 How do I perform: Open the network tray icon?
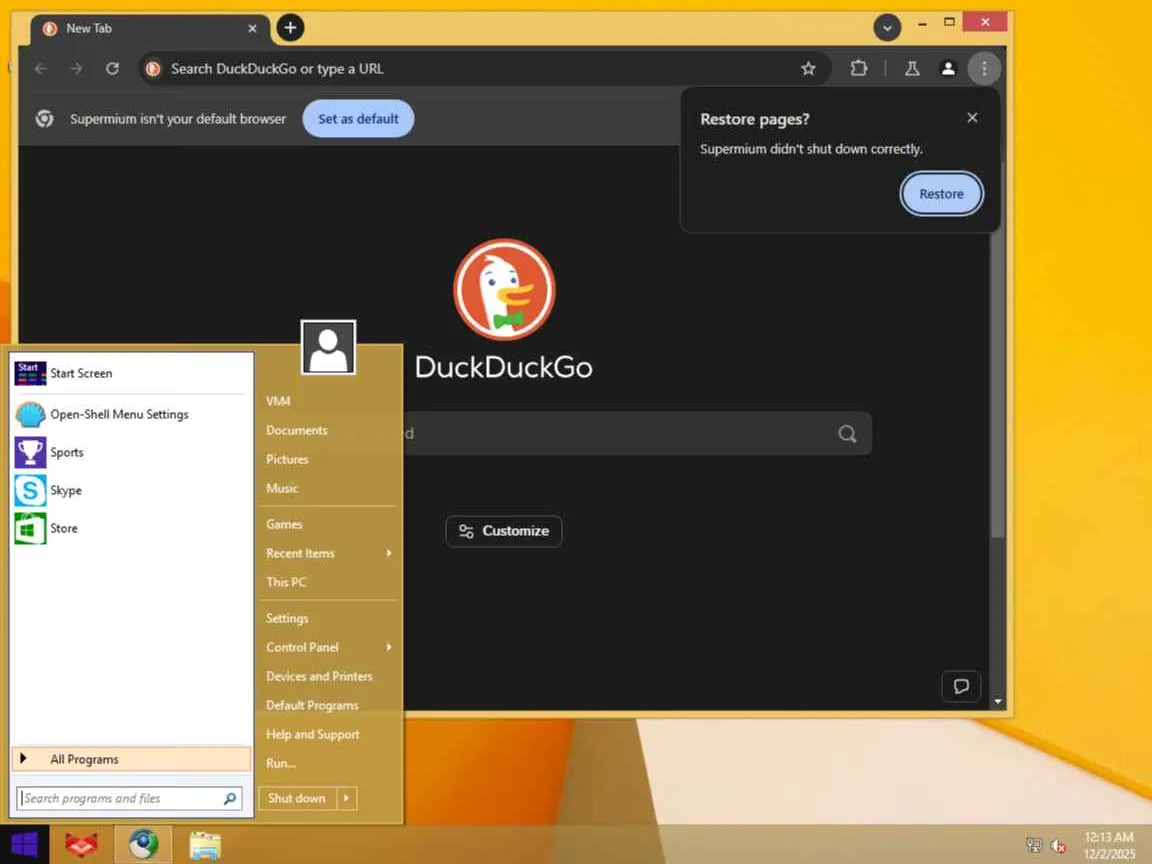1034,846
